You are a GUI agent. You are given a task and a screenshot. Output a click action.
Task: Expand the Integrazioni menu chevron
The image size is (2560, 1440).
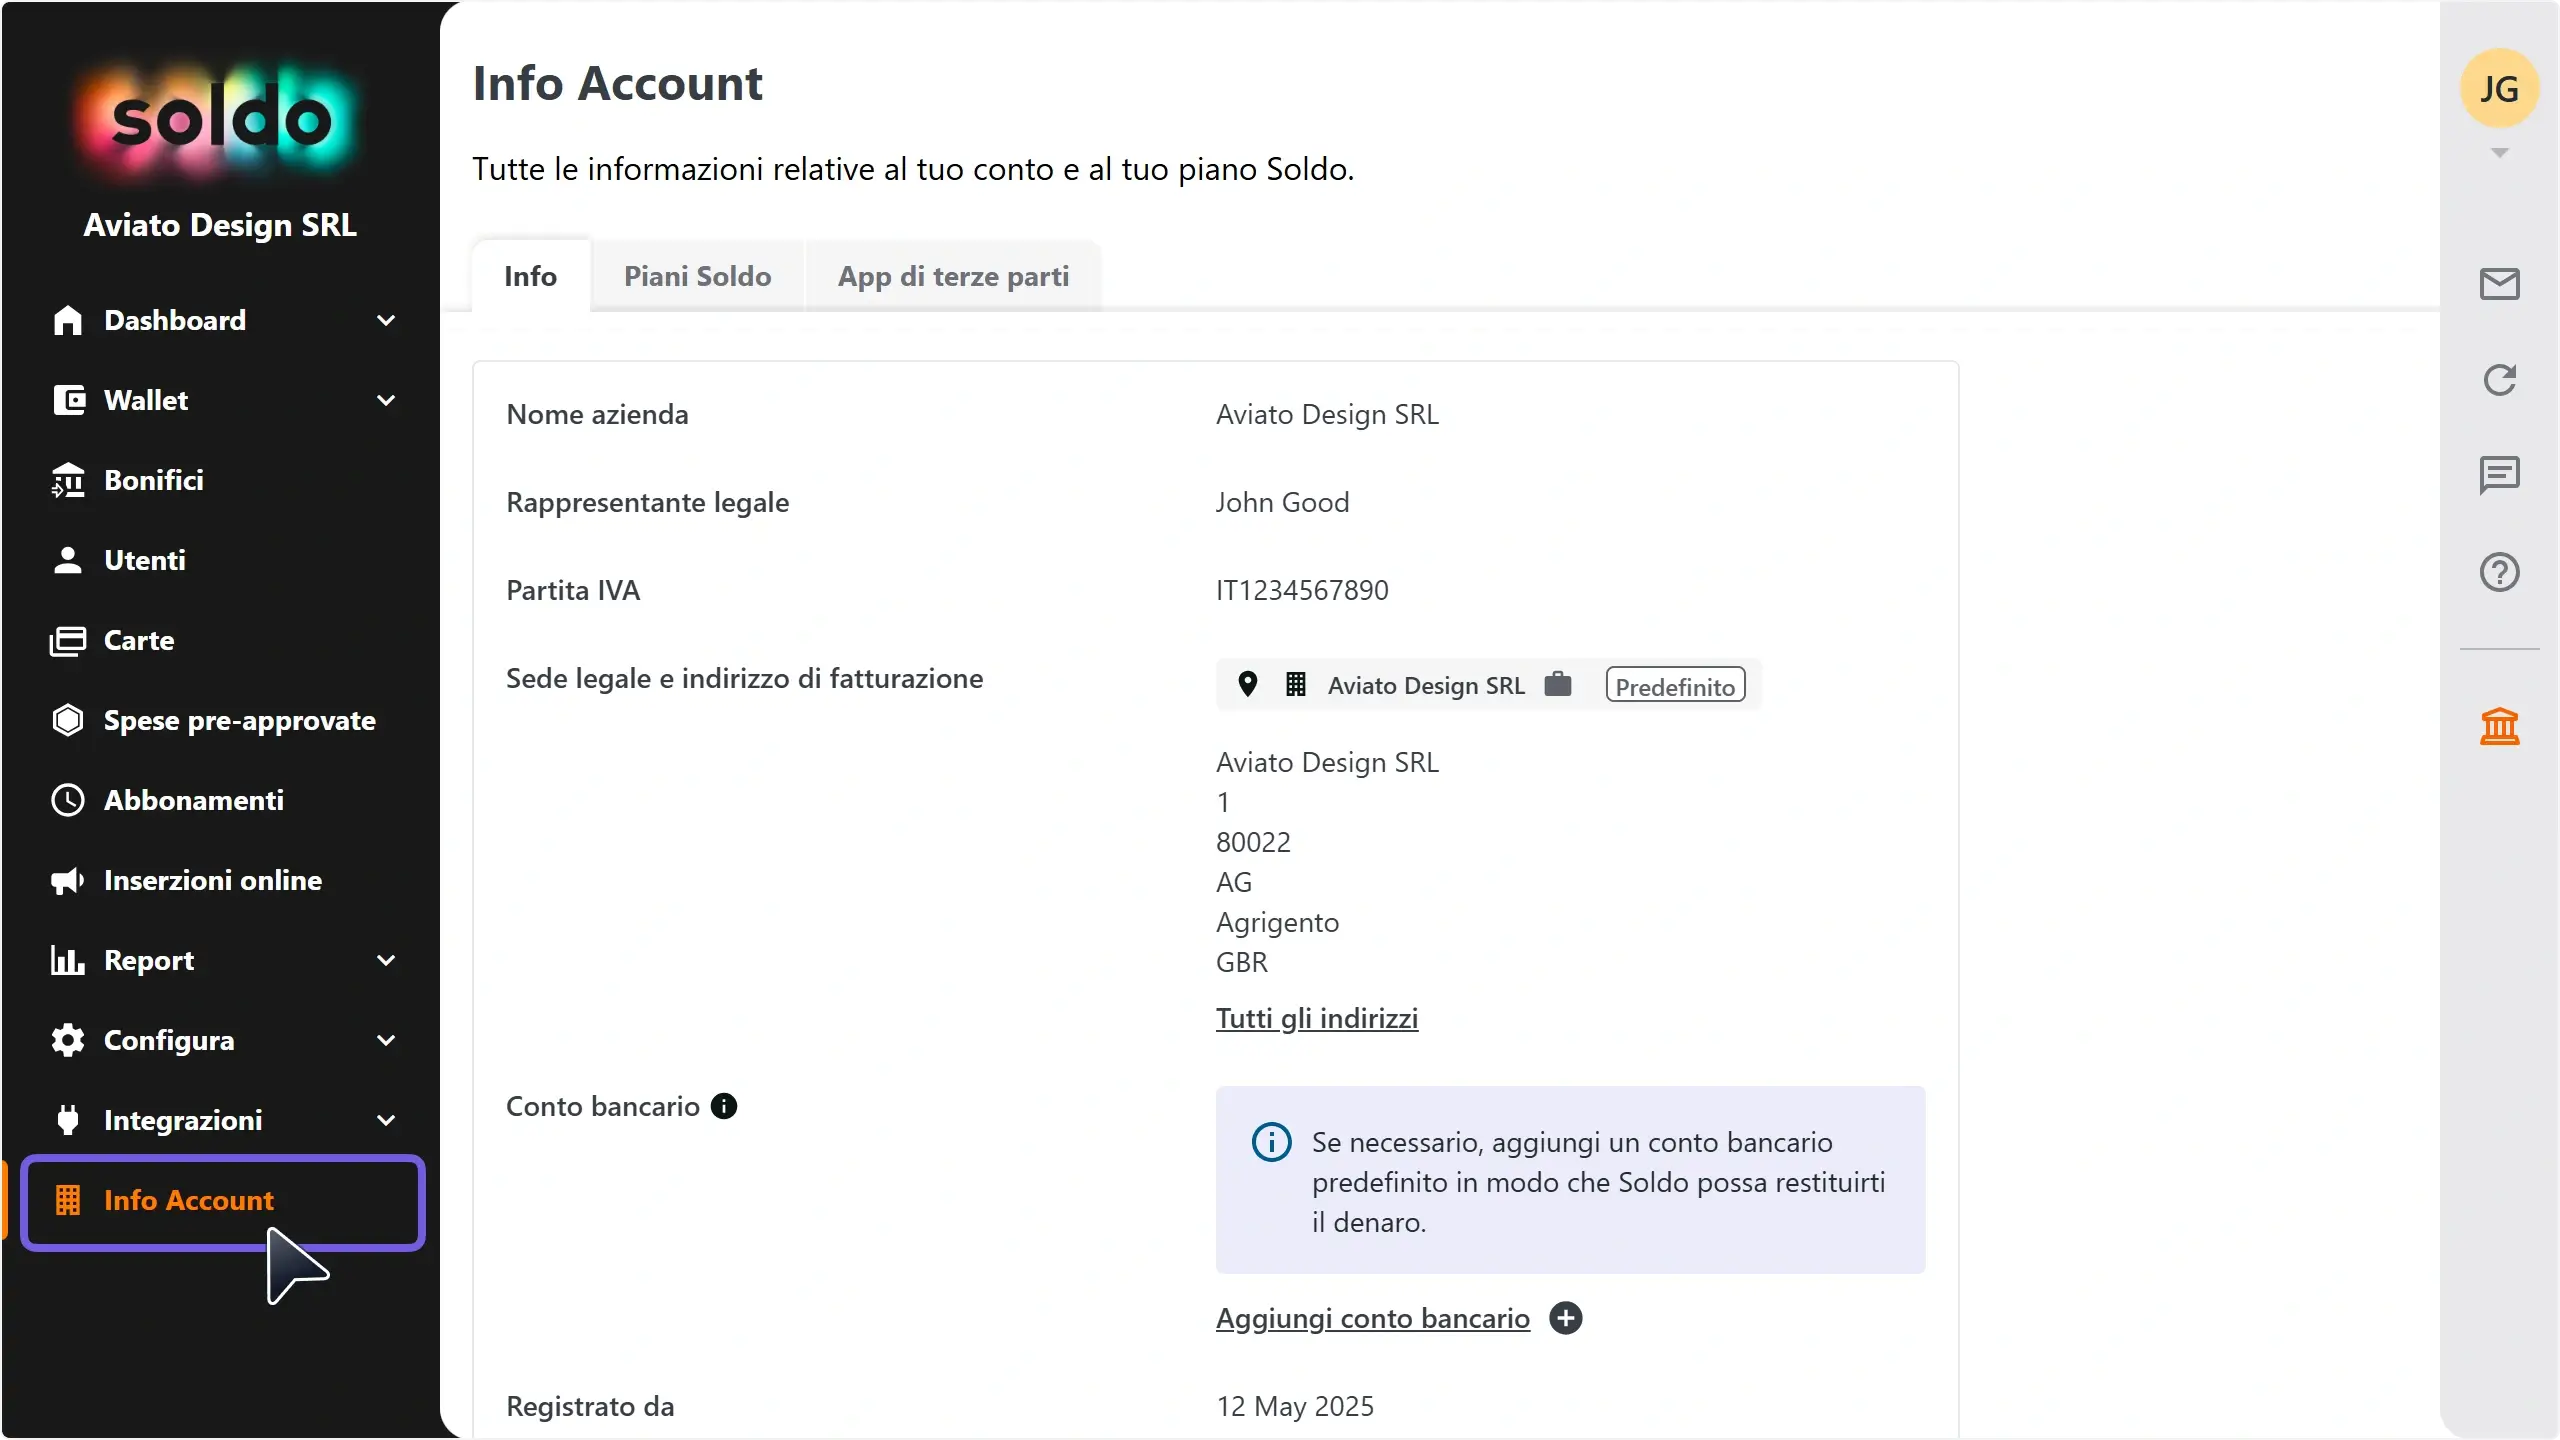coord(386,1120)
